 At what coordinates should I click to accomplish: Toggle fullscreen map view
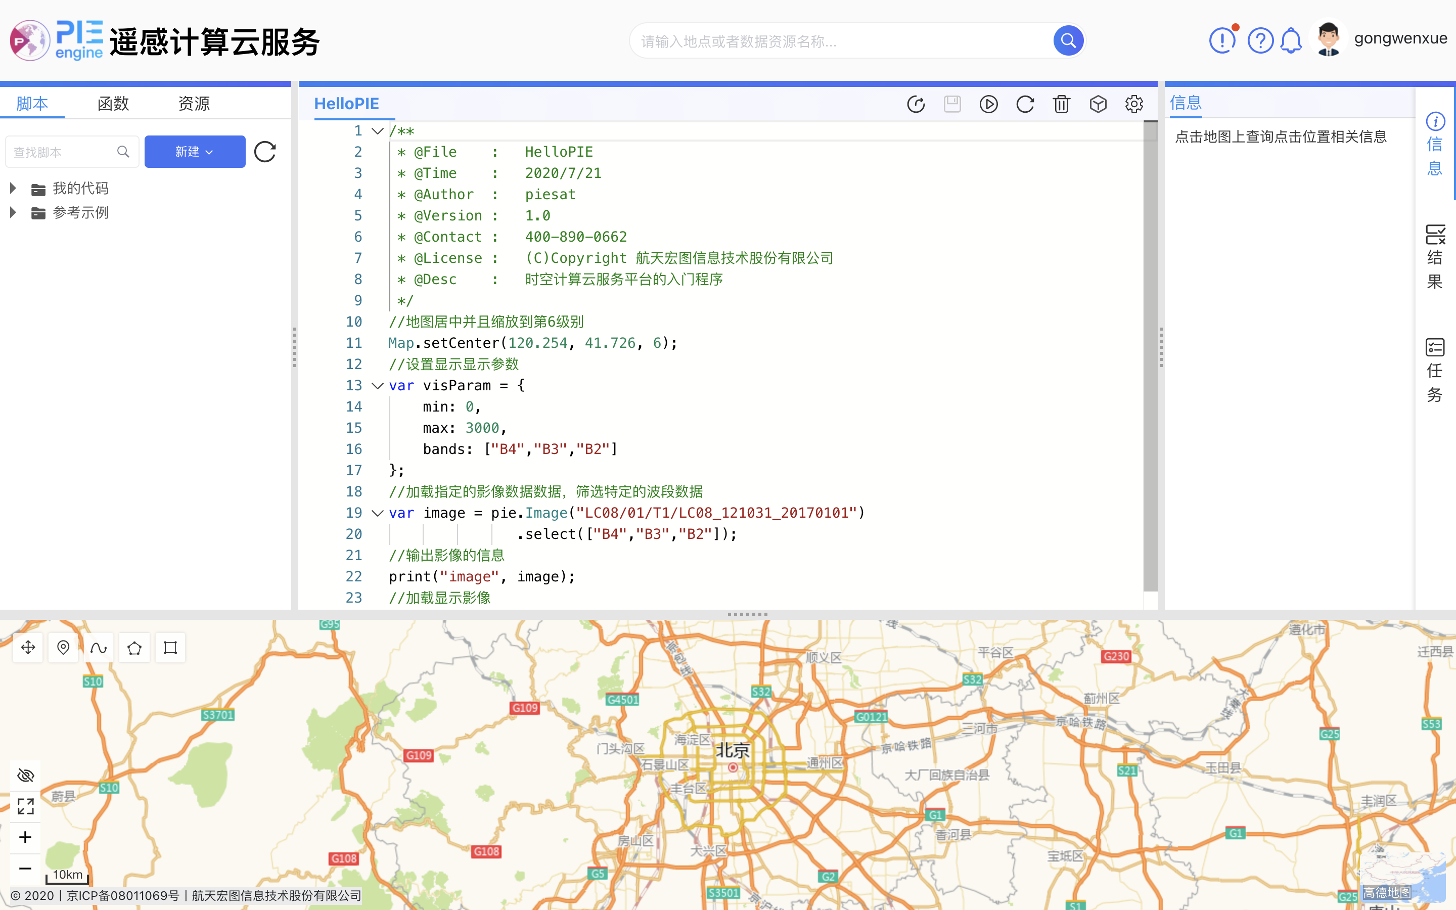click(26, 806)
